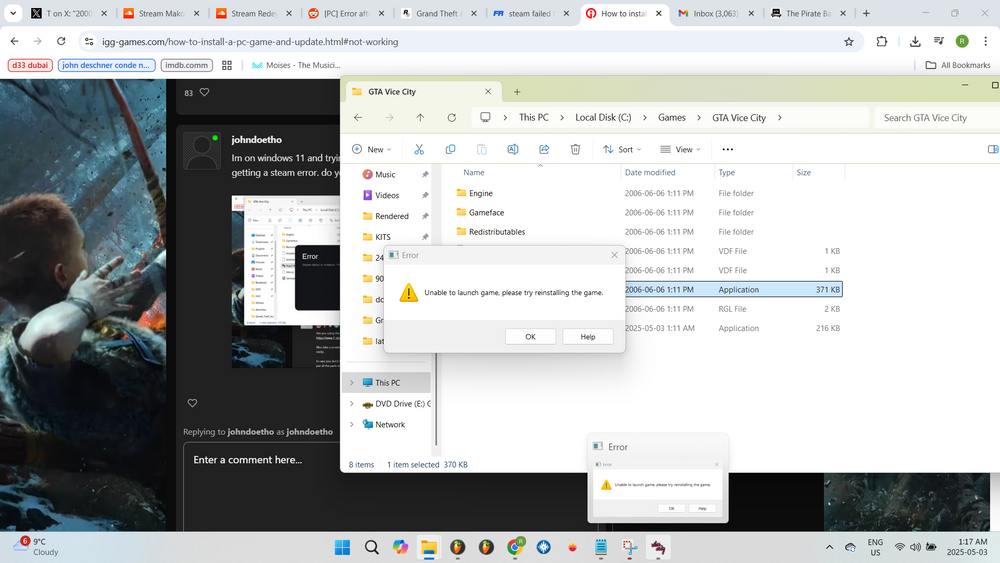Expand breadcrumb chevron after Local Disk (C:)

point(645,117)
